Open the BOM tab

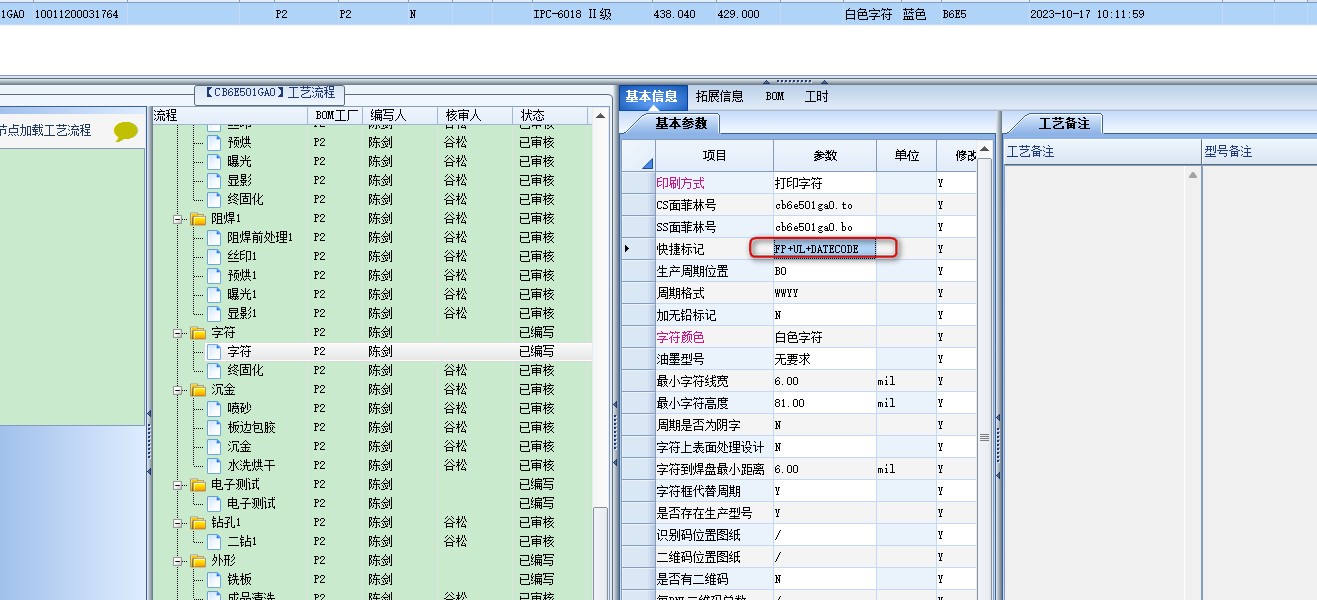point(775,97)
